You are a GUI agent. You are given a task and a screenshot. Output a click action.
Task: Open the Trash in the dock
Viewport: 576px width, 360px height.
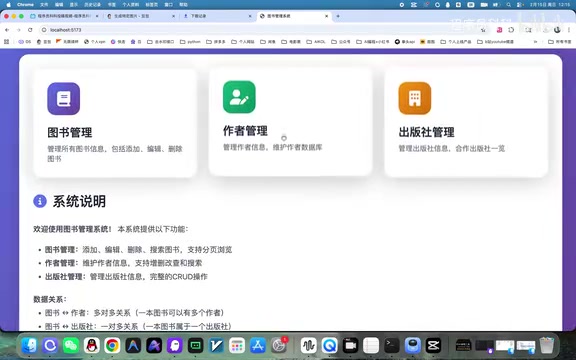(x=547, y=346)
